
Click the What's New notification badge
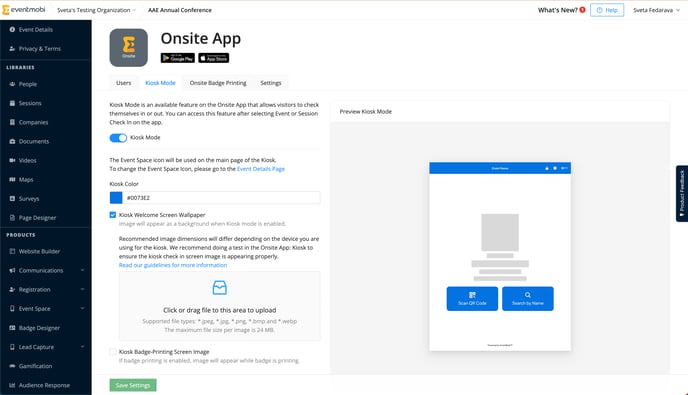582,10
